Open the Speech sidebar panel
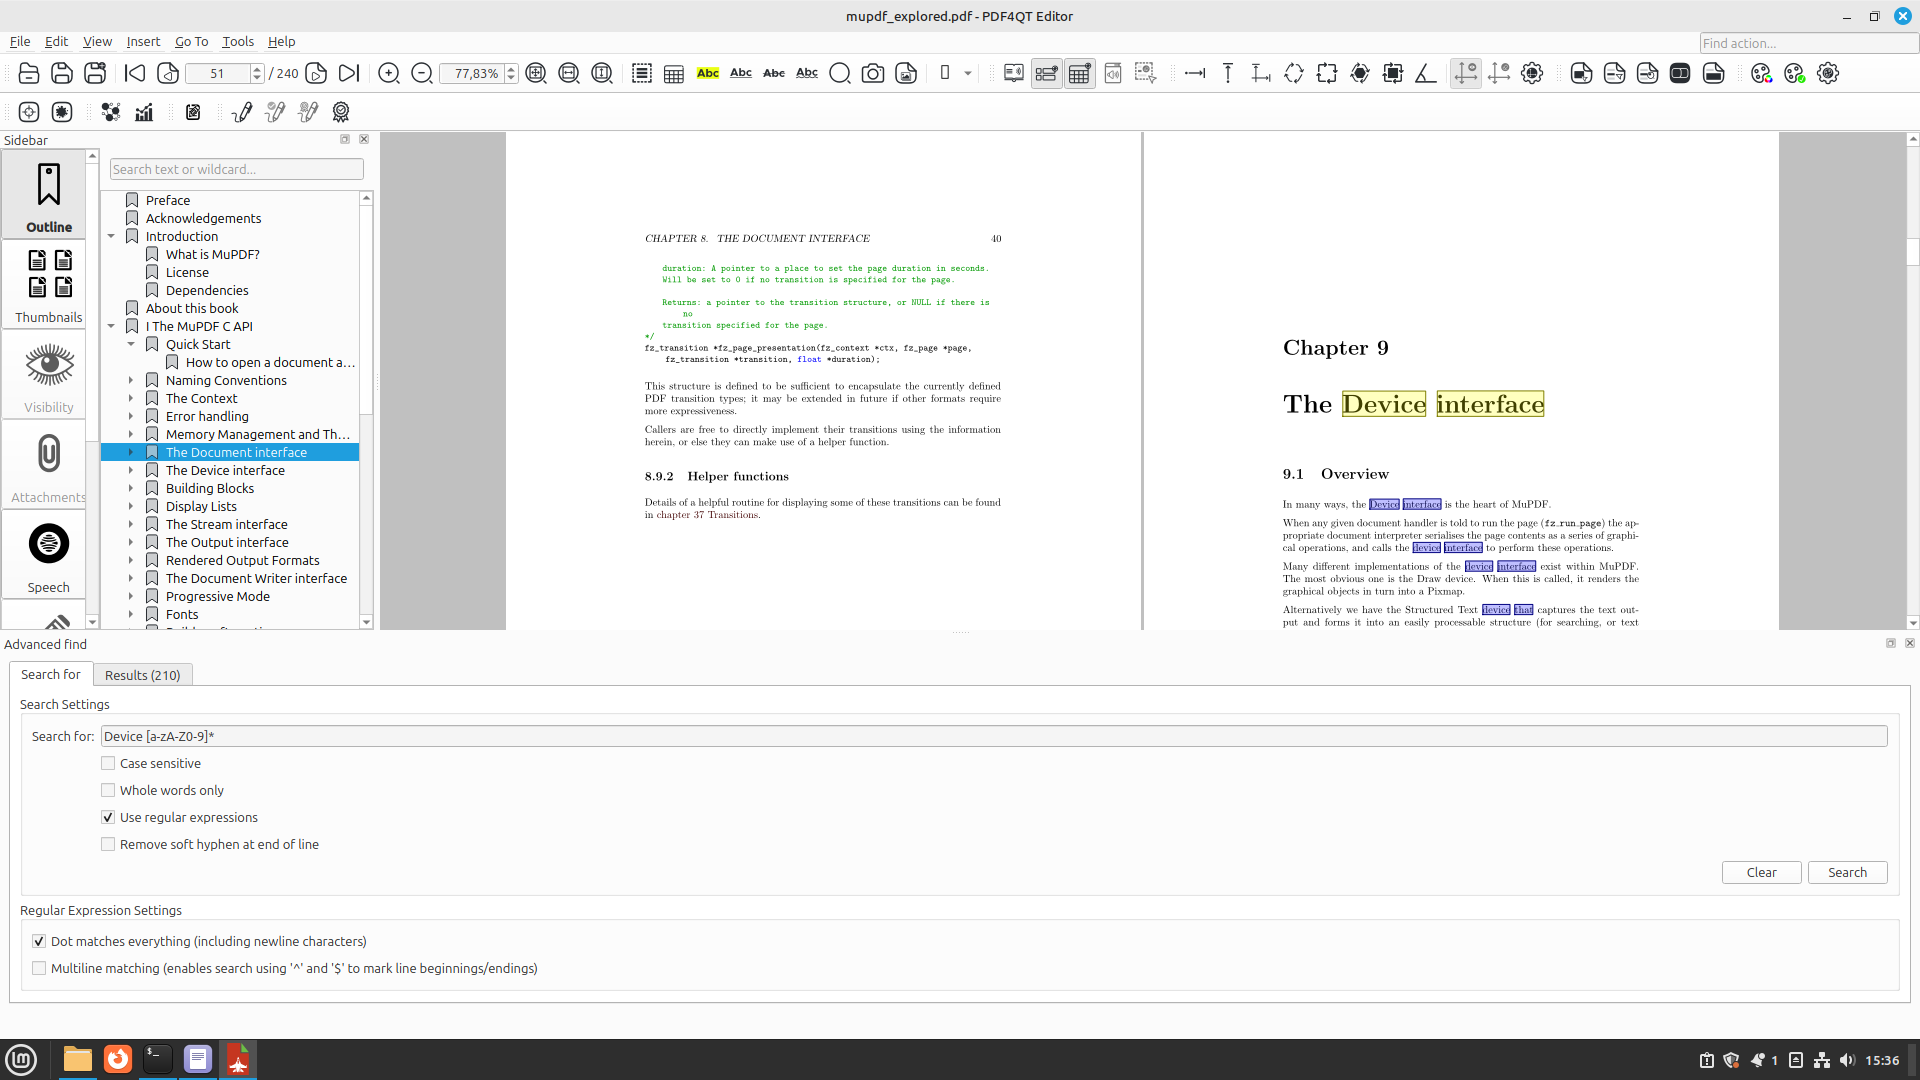Screen dimensions: 1920x1080 point(49,555)
